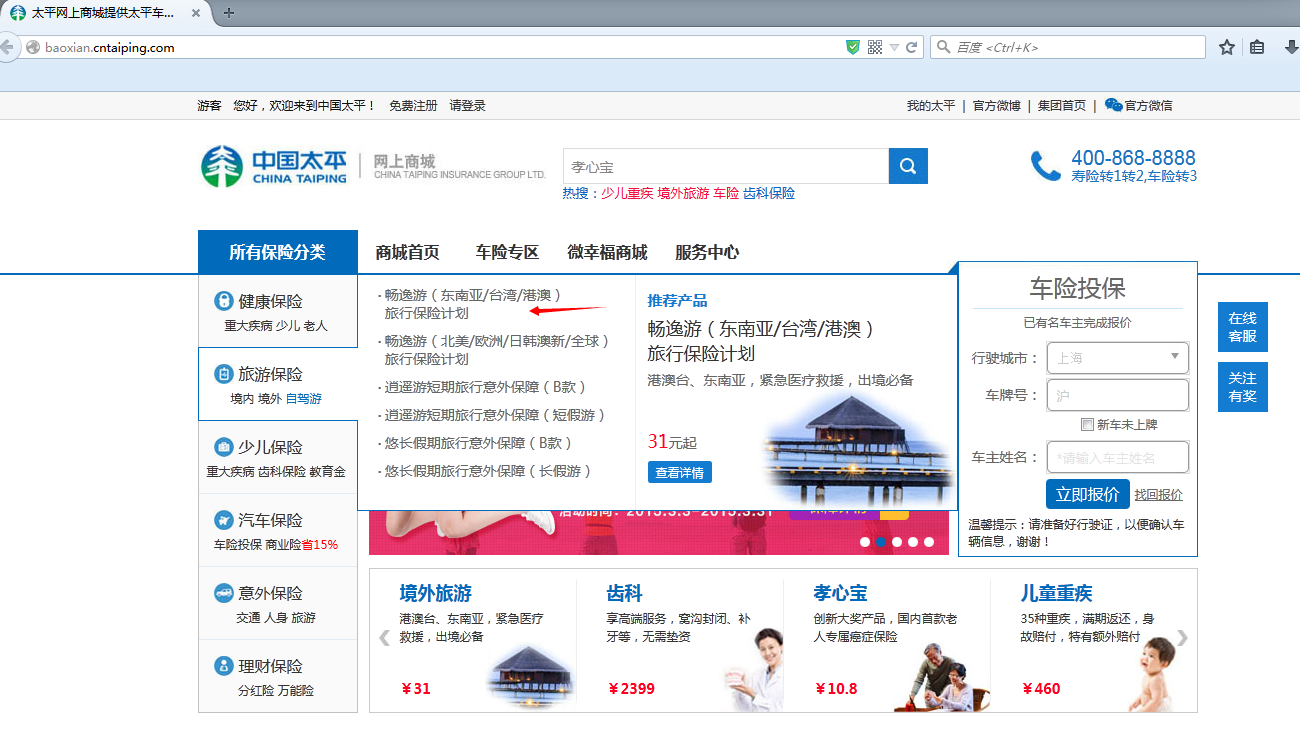Image resolution: width=1300 pixels, height=732 pixels.
Task: Click the blue phone handset icon
Action: [1046, 166]
